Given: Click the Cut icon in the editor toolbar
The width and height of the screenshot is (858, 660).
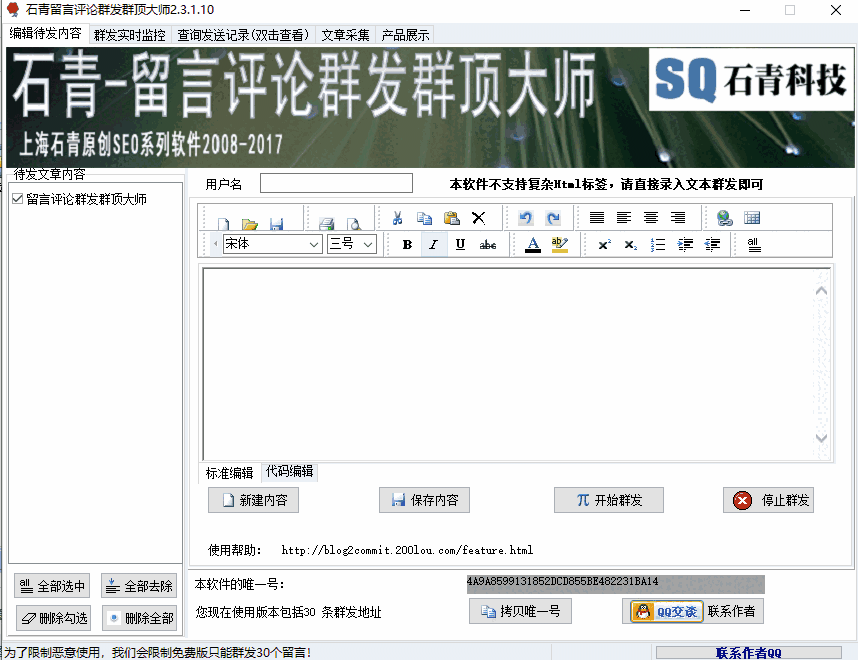Looking at the screenshot, I should coord(400,216).
